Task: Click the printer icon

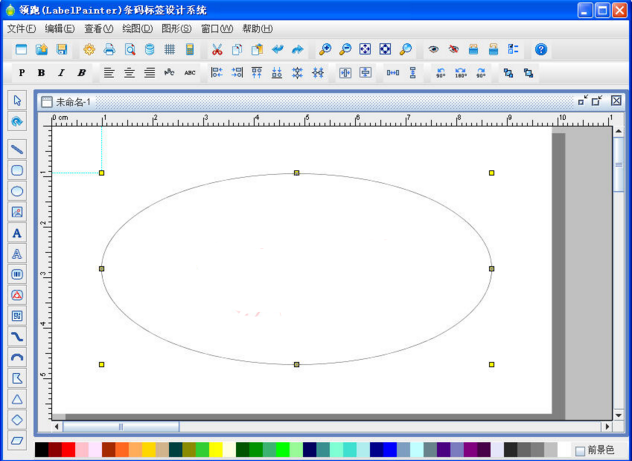Action: click(109, 50)
